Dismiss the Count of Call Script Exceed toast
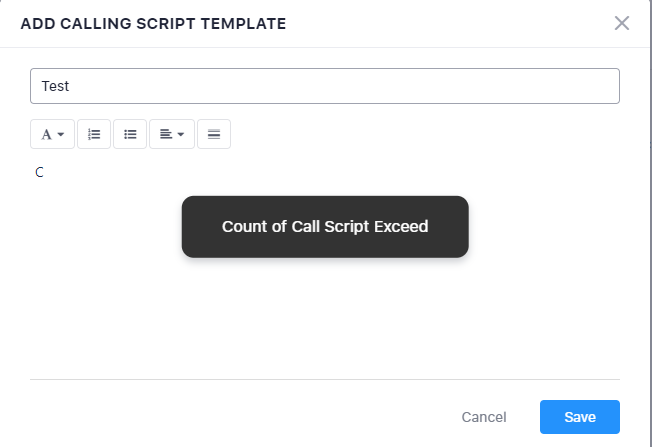Screen dimensions: 652x447 (x=325, y=227)
